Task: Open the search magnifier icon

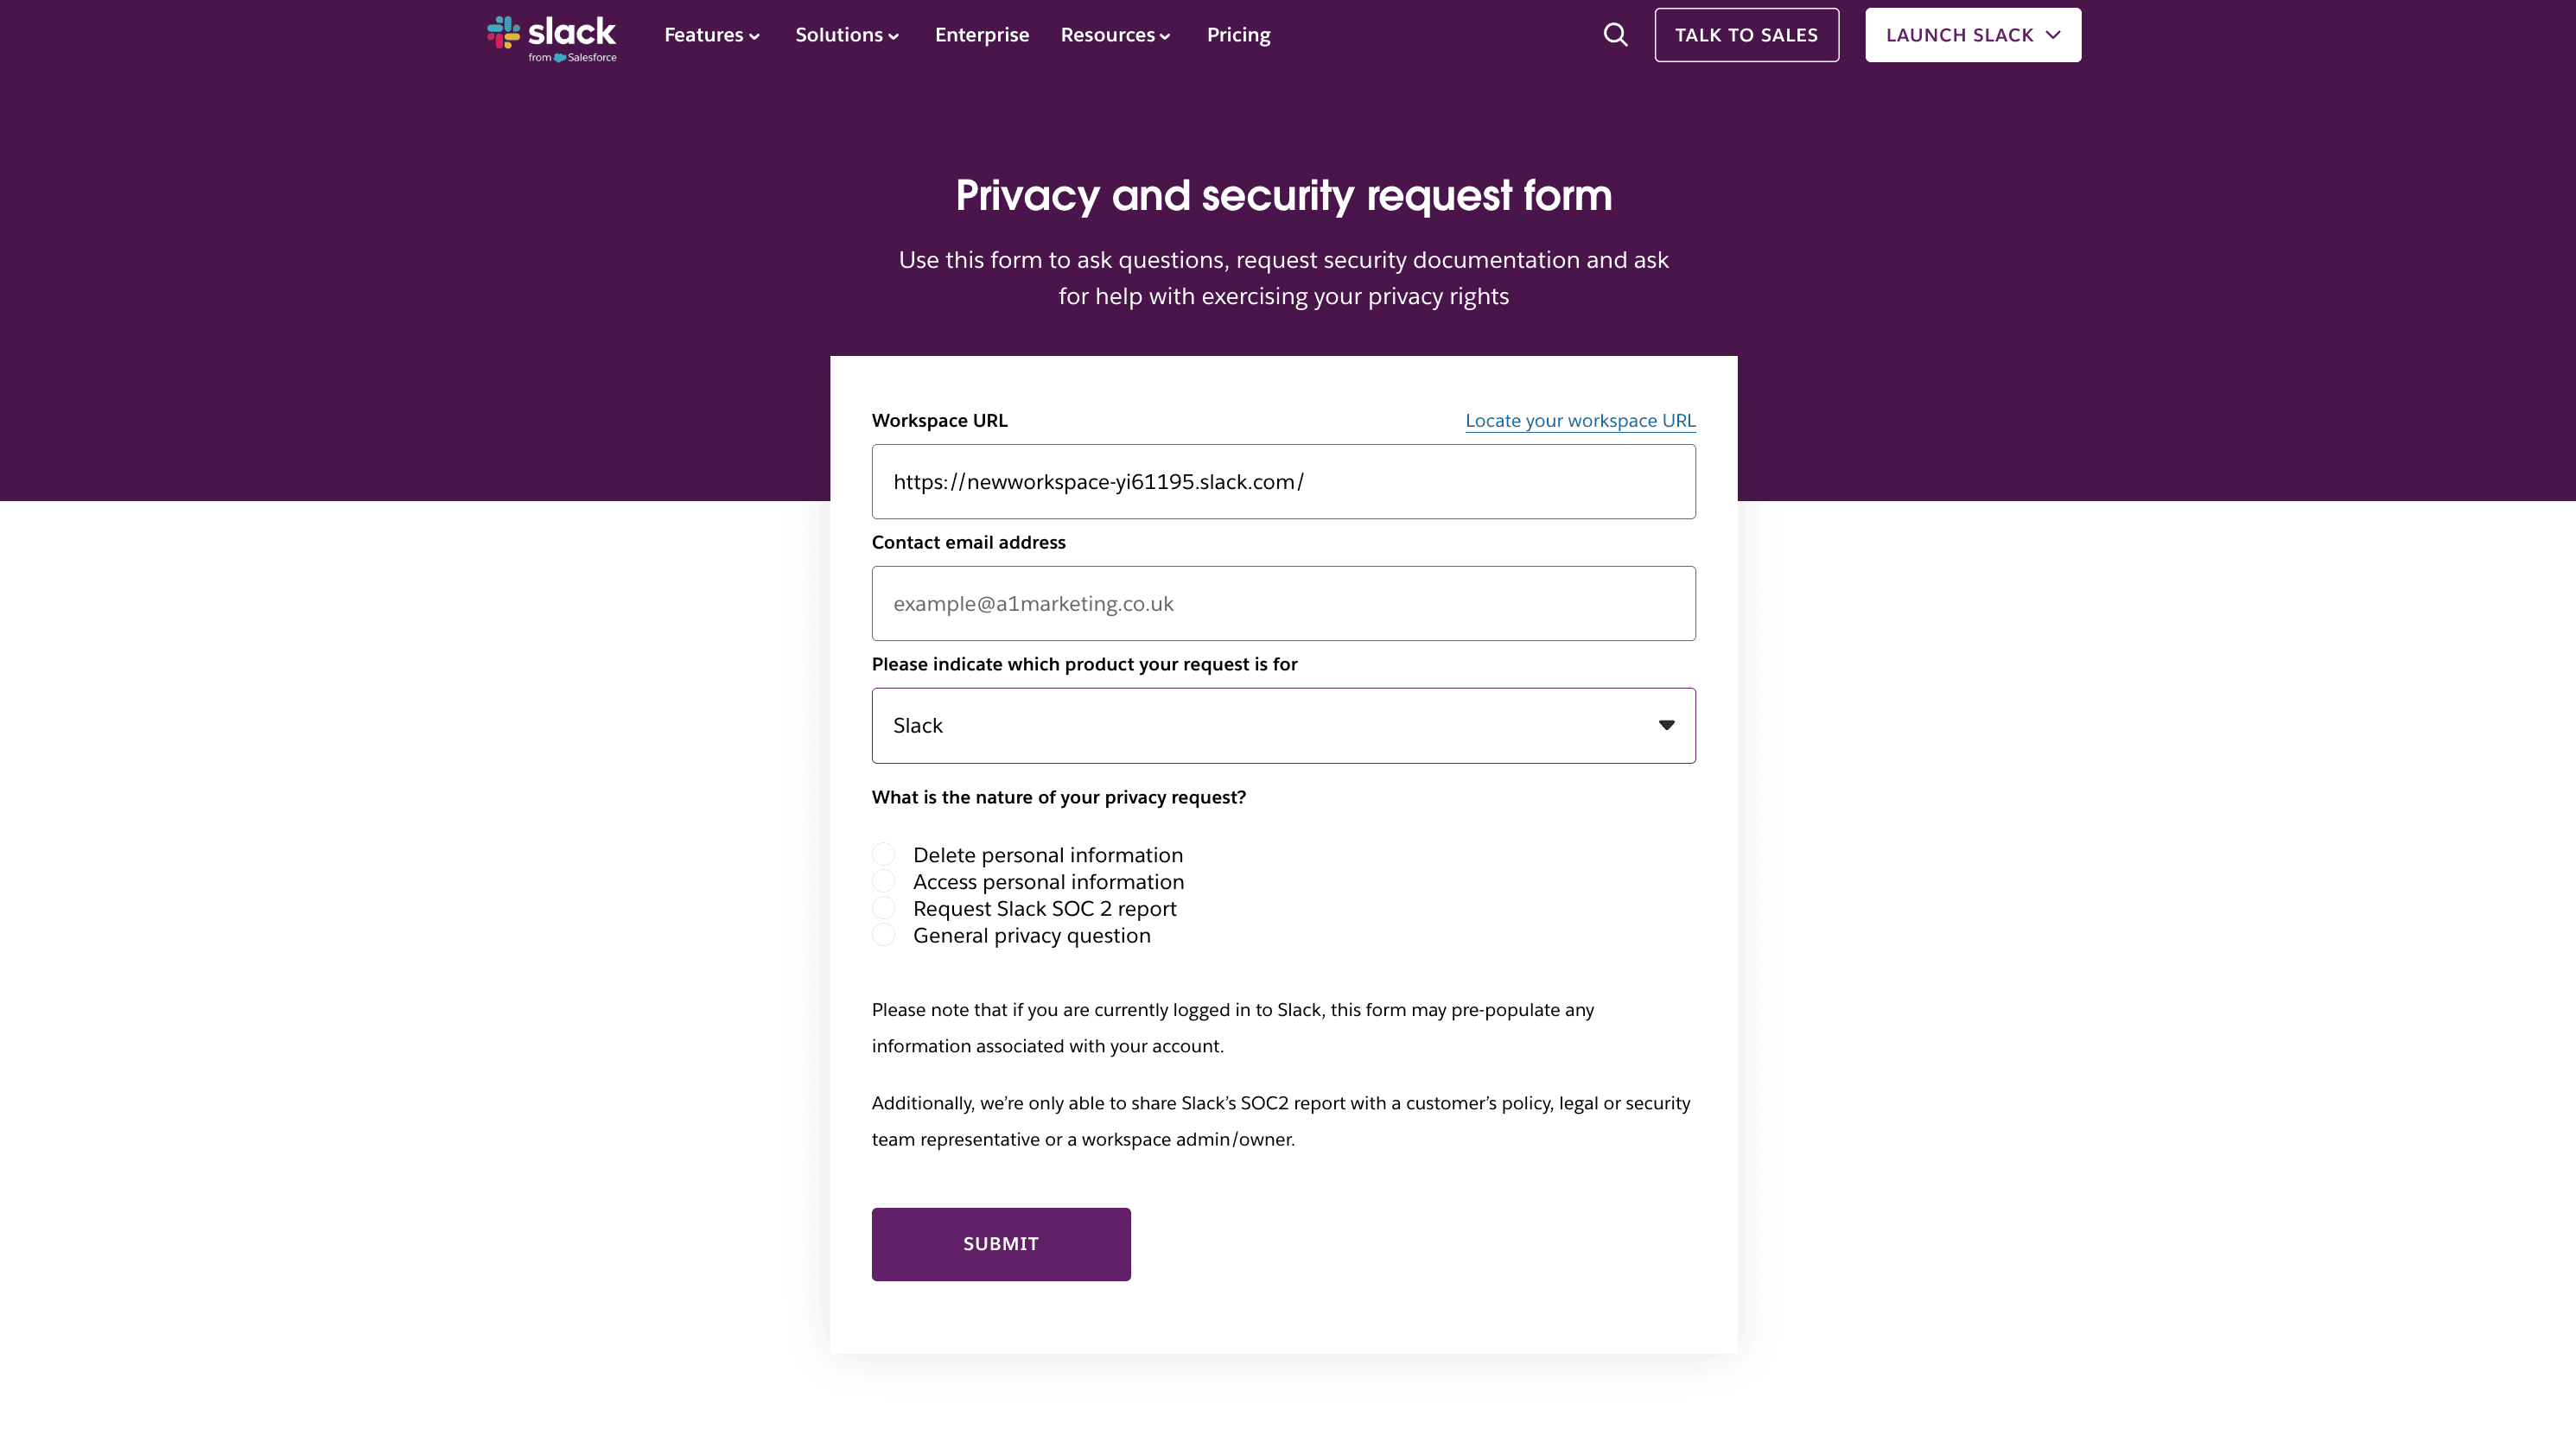Action: point(1615,35)
